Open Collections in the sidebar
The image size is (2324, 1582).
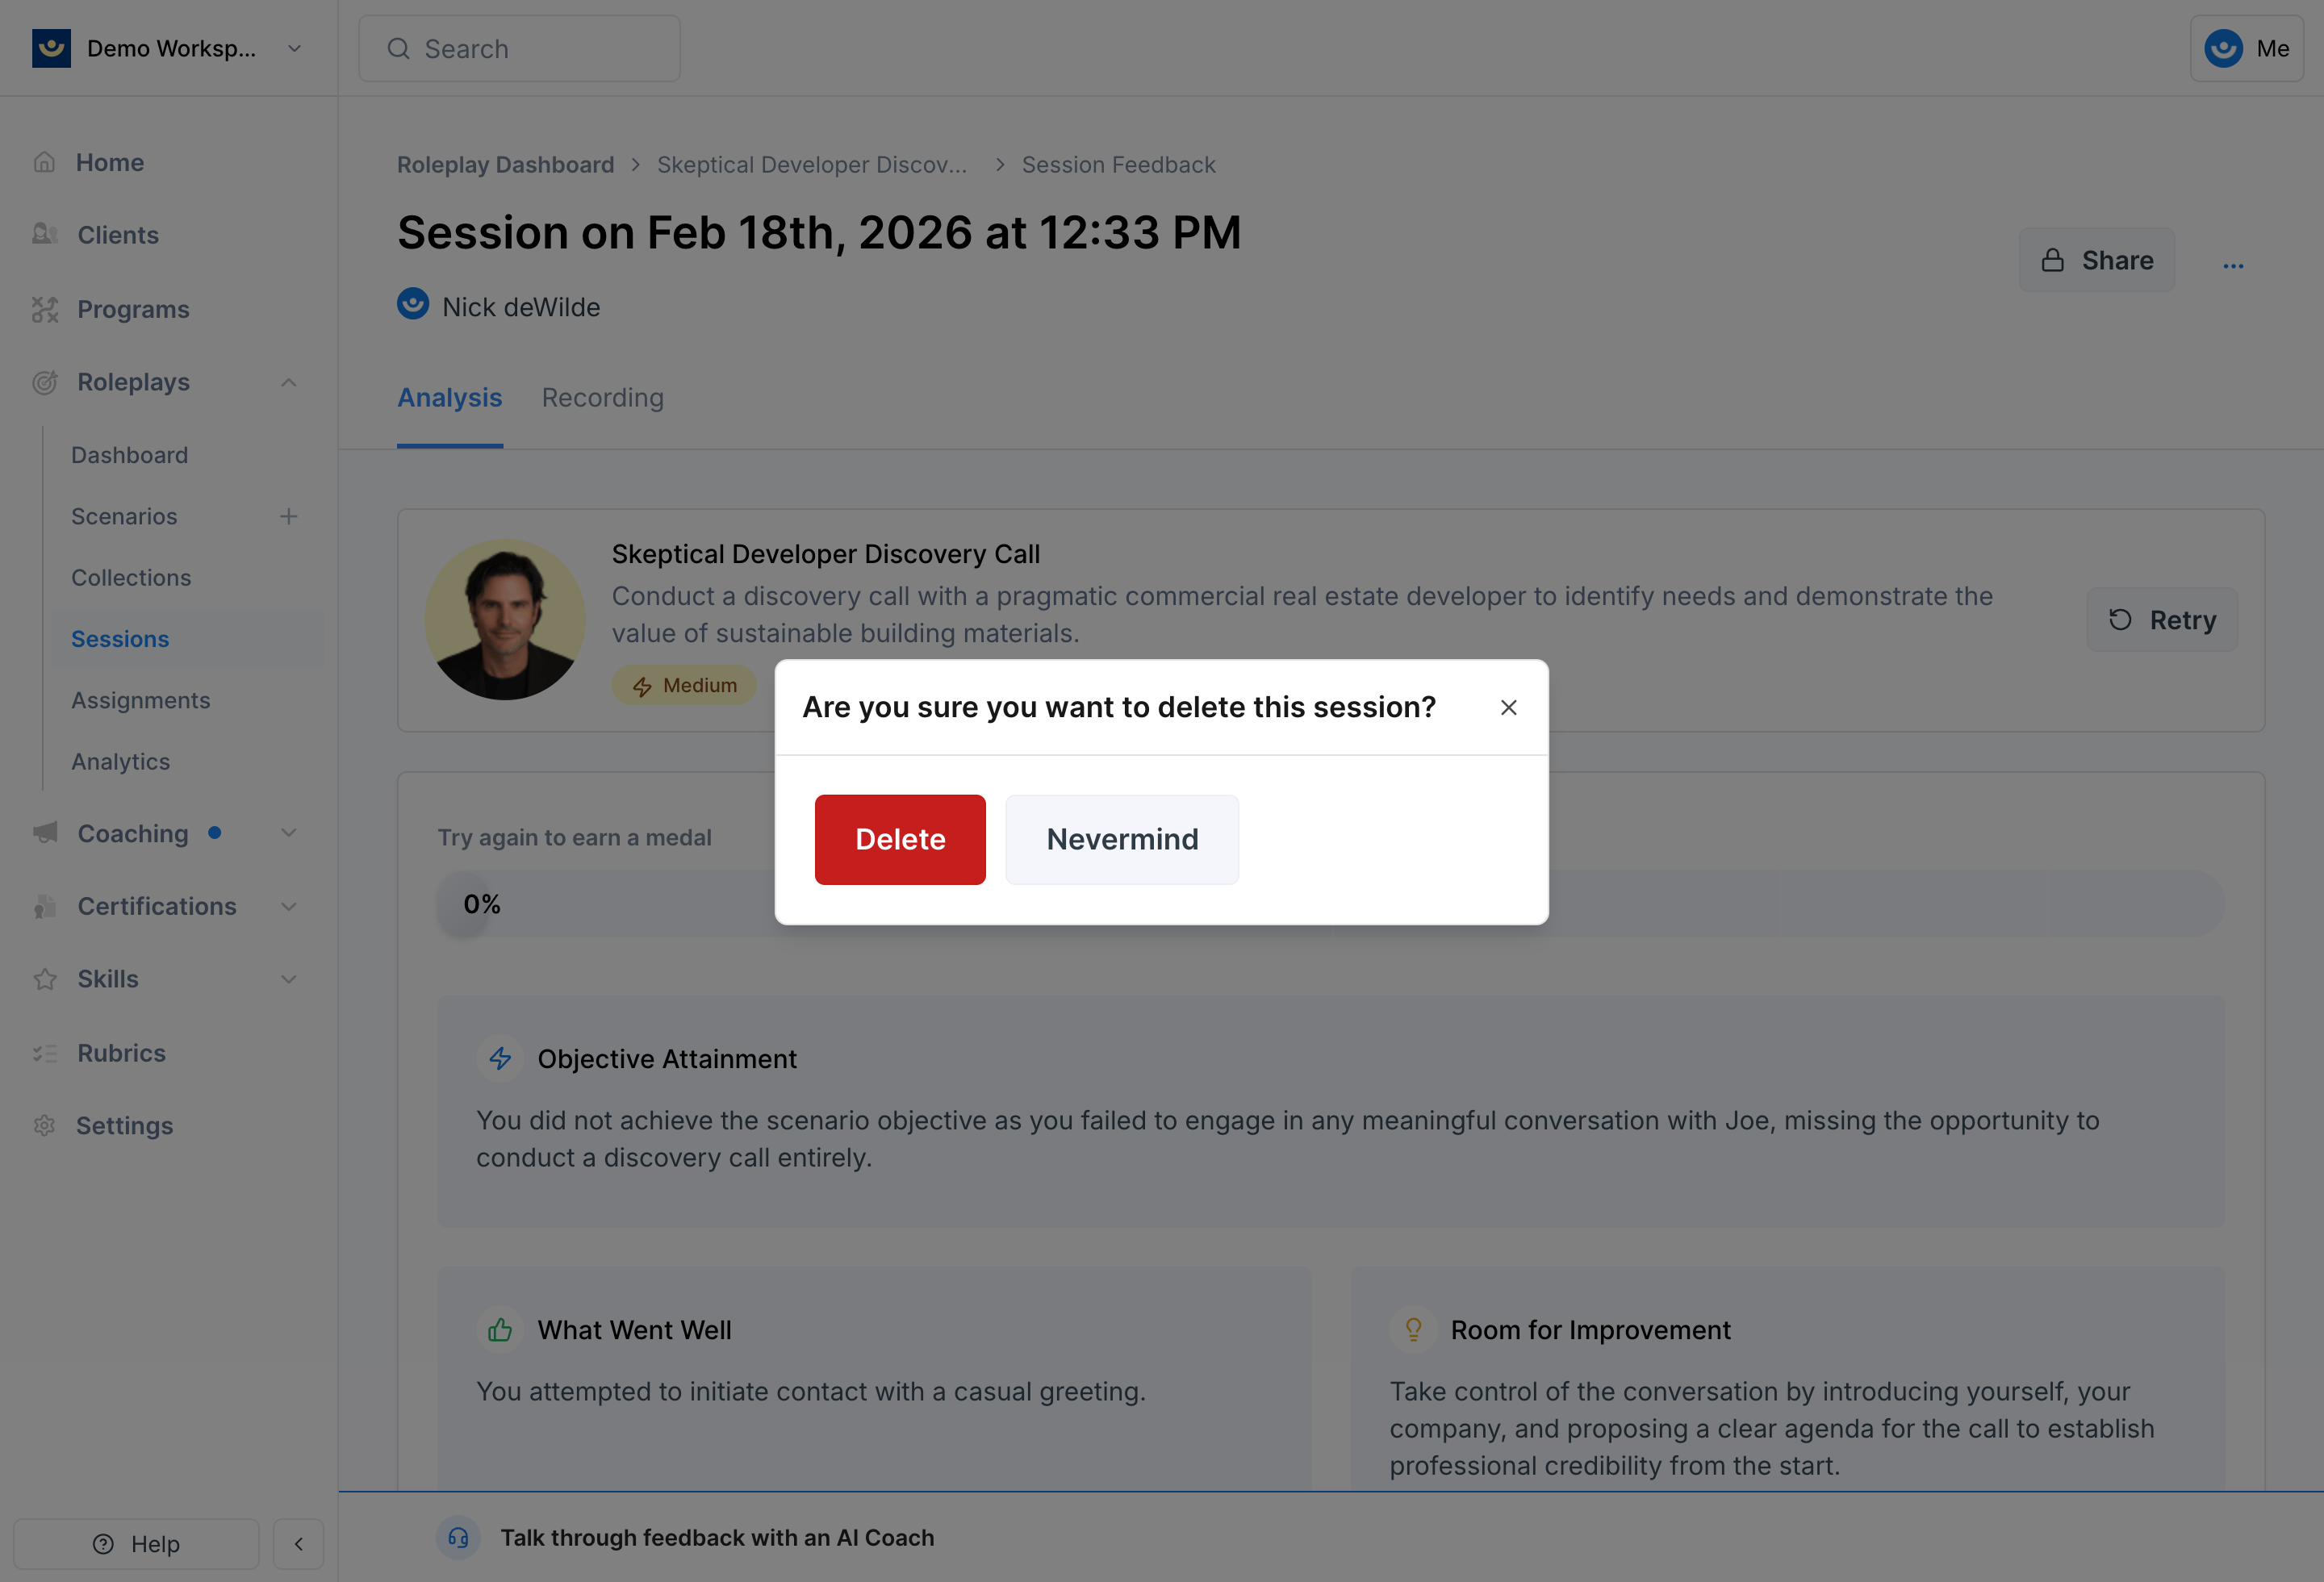click(131, 578)
